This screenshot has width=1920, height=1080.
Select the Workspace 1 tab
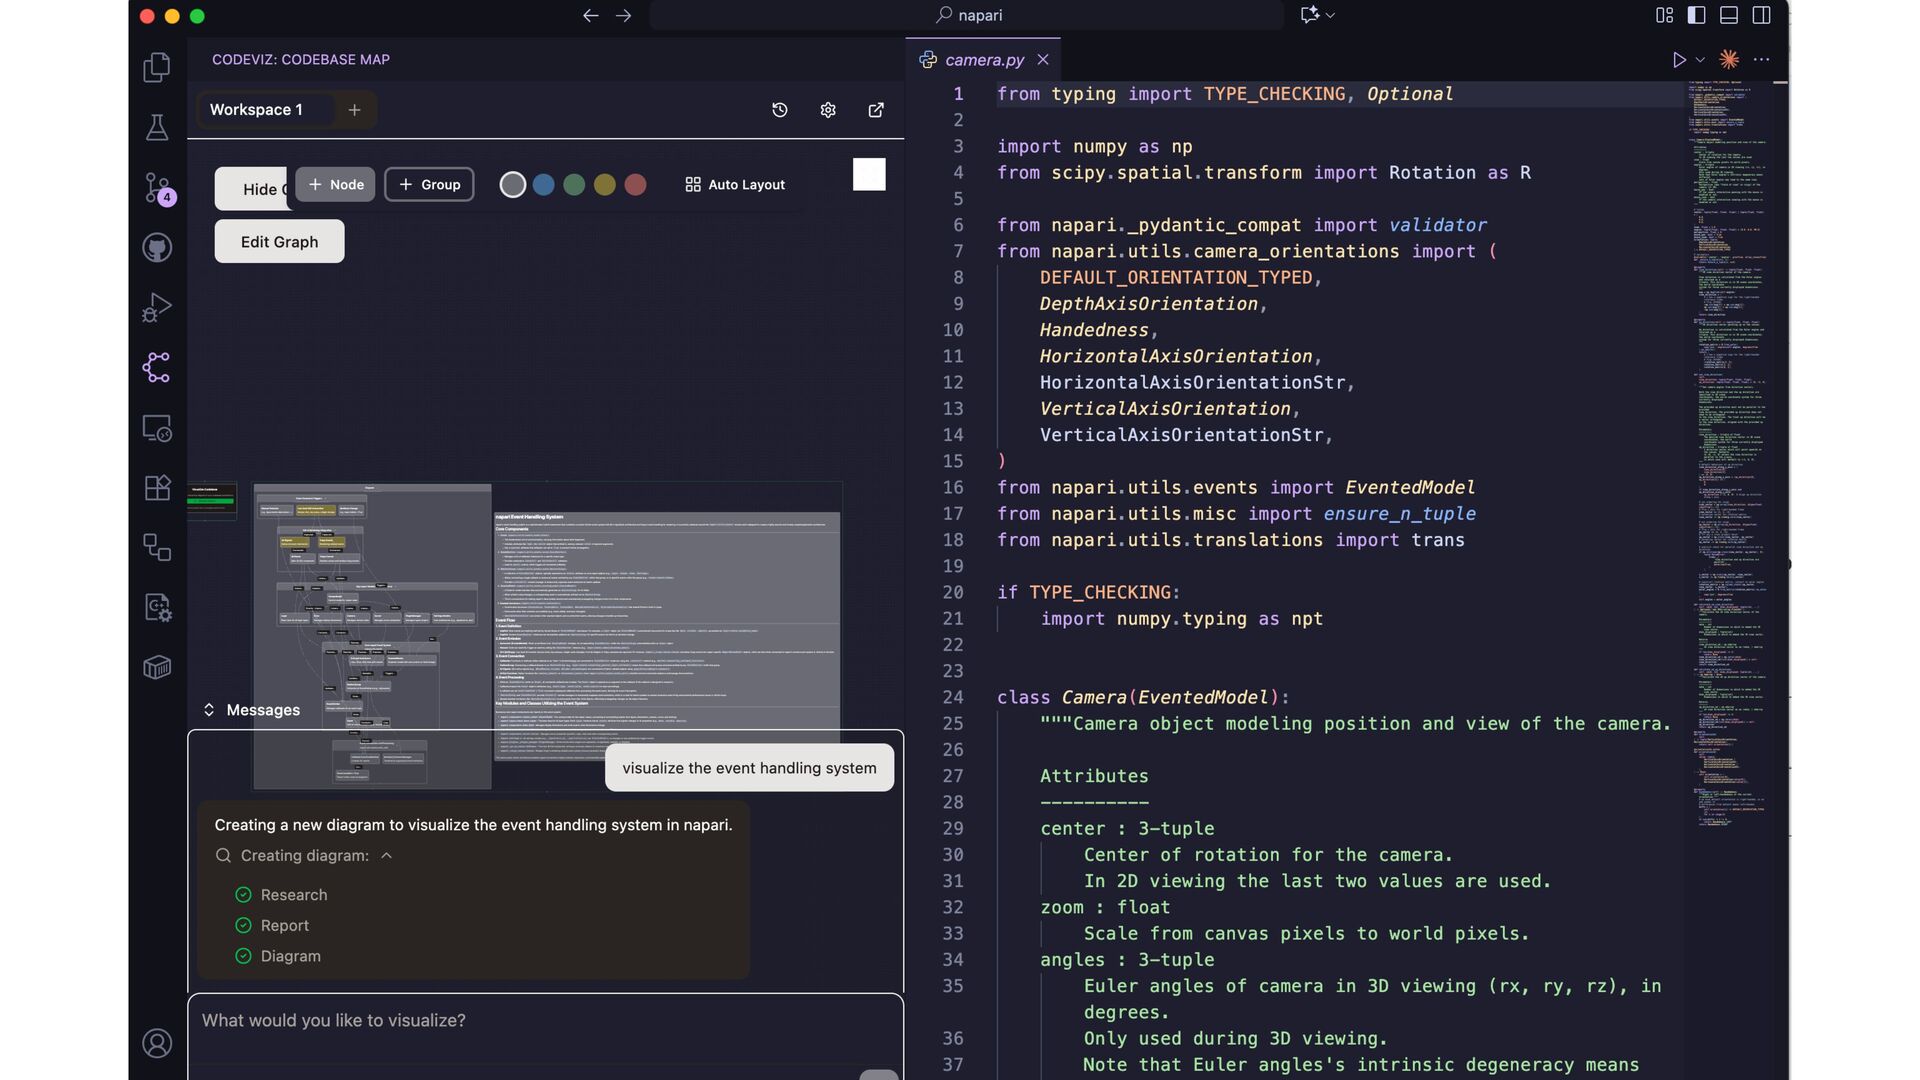click(256, 110)
